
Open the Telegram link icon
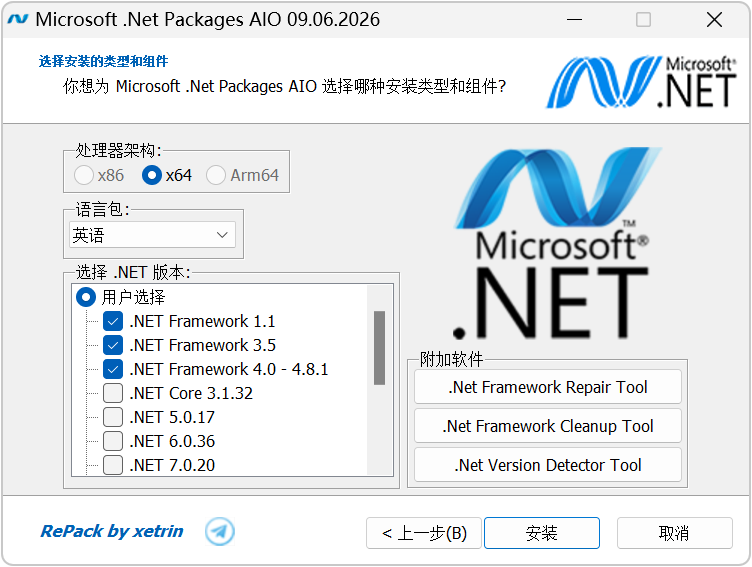(x=220, y=532)
